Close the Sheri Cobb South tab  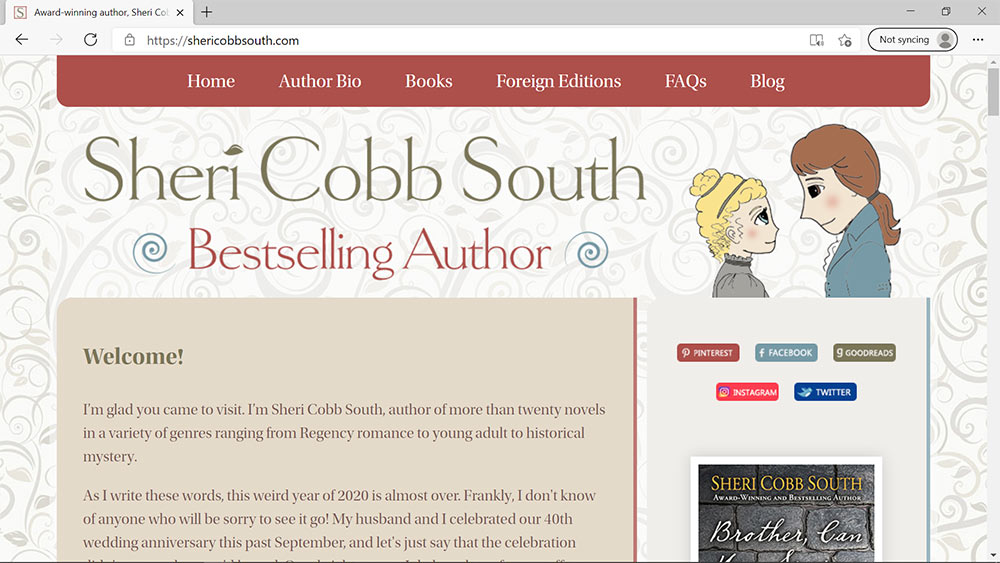180,12
